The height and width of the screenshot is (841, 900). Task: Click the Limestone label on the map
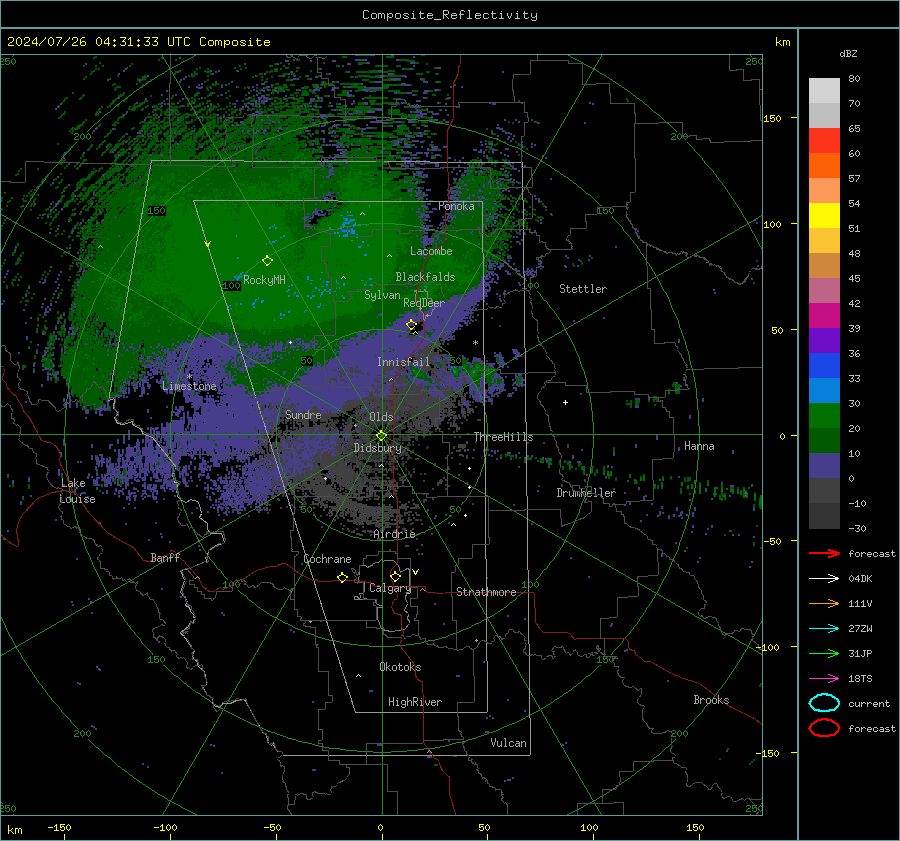pos(189,386)
